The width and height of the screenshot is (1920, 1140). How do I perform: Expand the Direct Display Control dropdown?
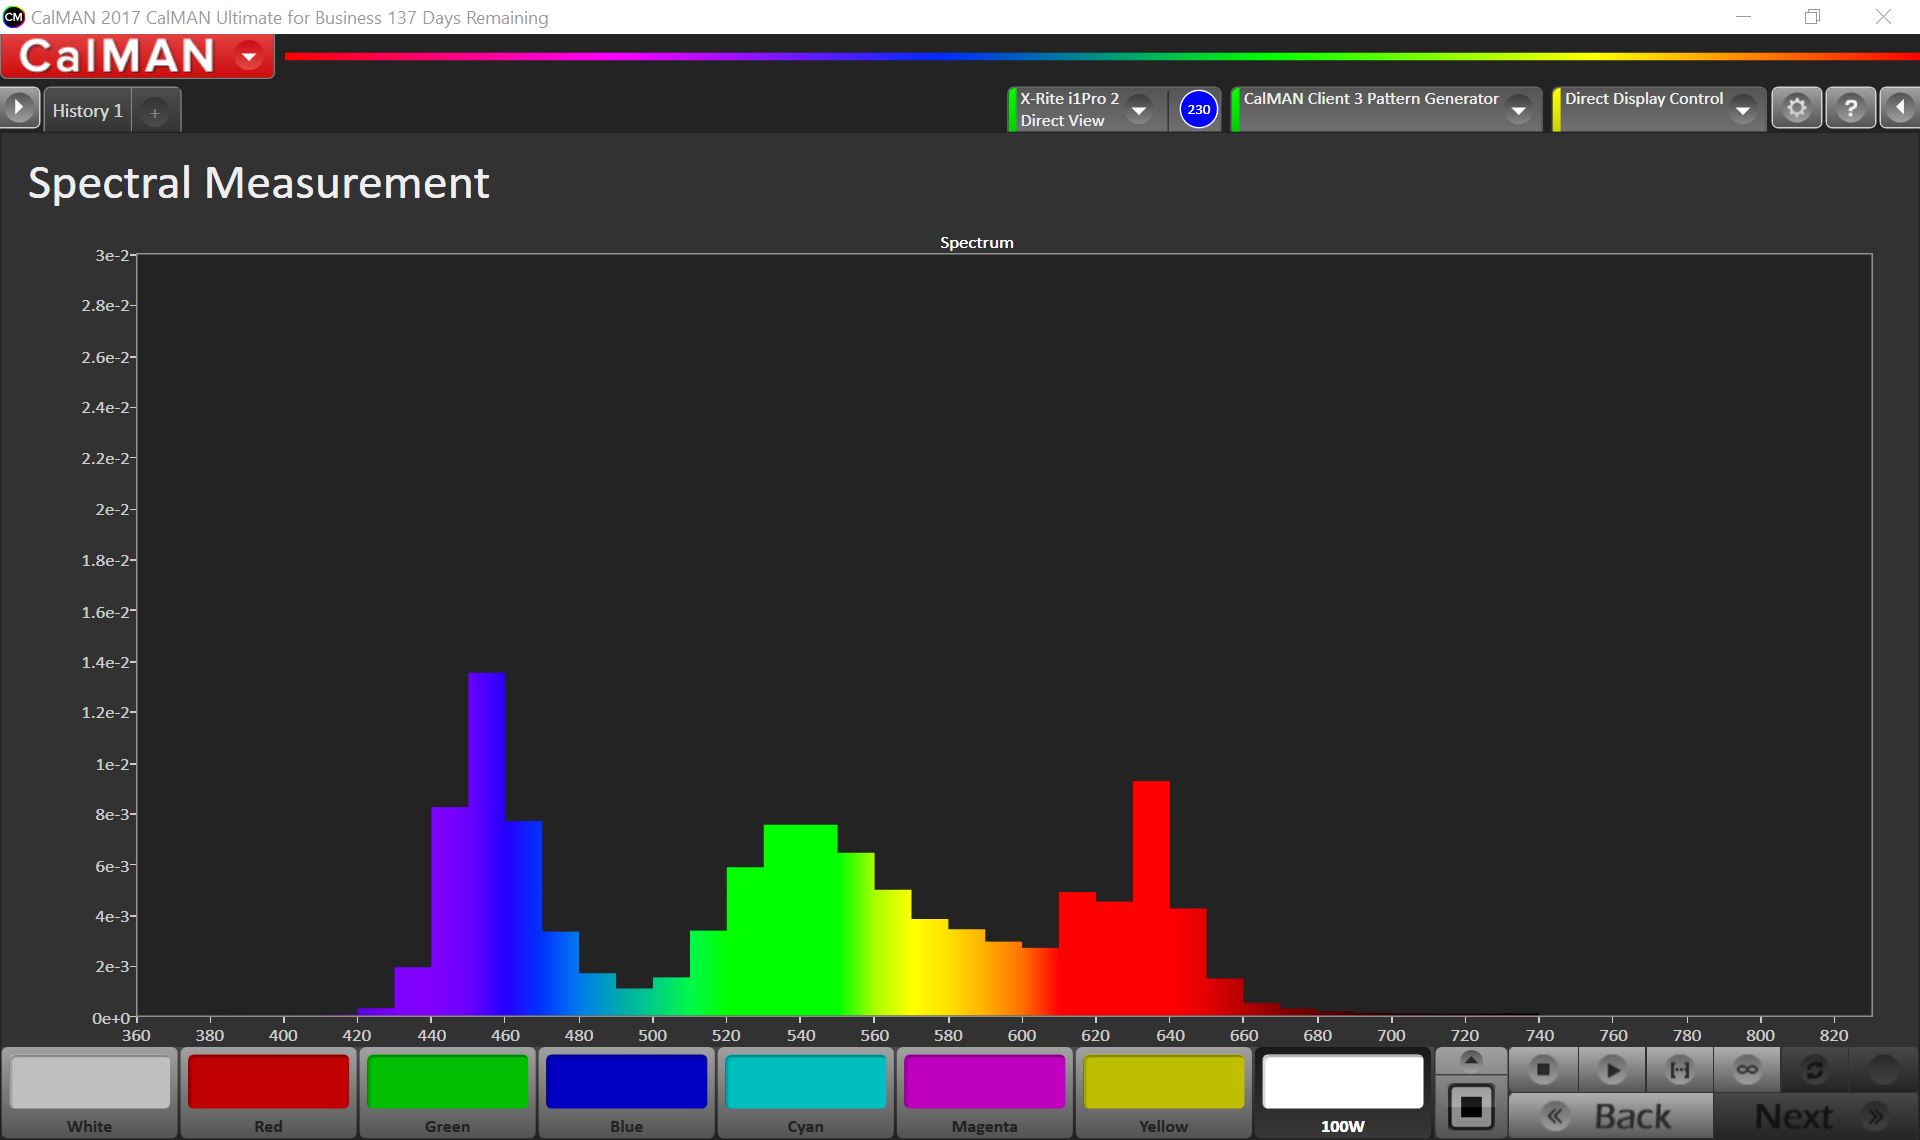1742,109
